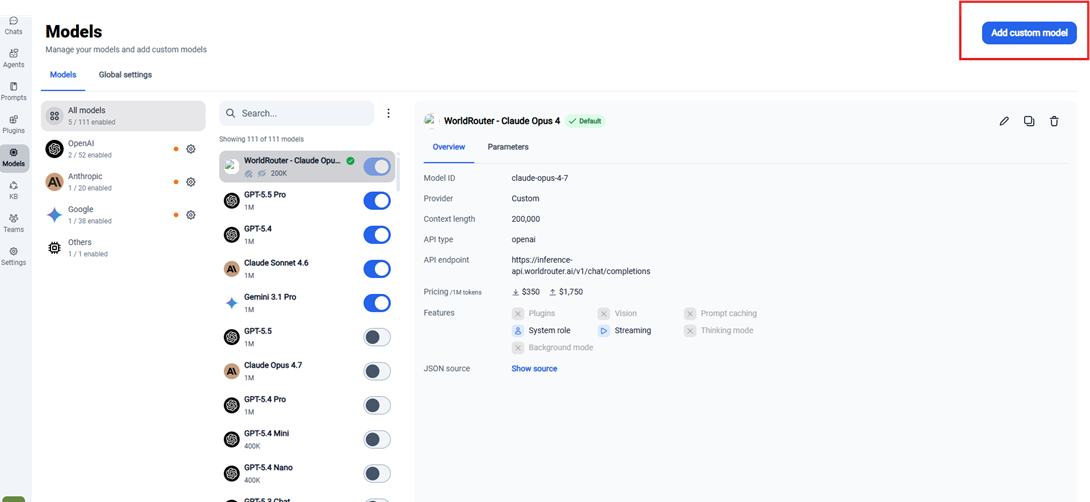Select the Models tab
This screenshot has height=502, width=1090.
click(x=63, y=74)
